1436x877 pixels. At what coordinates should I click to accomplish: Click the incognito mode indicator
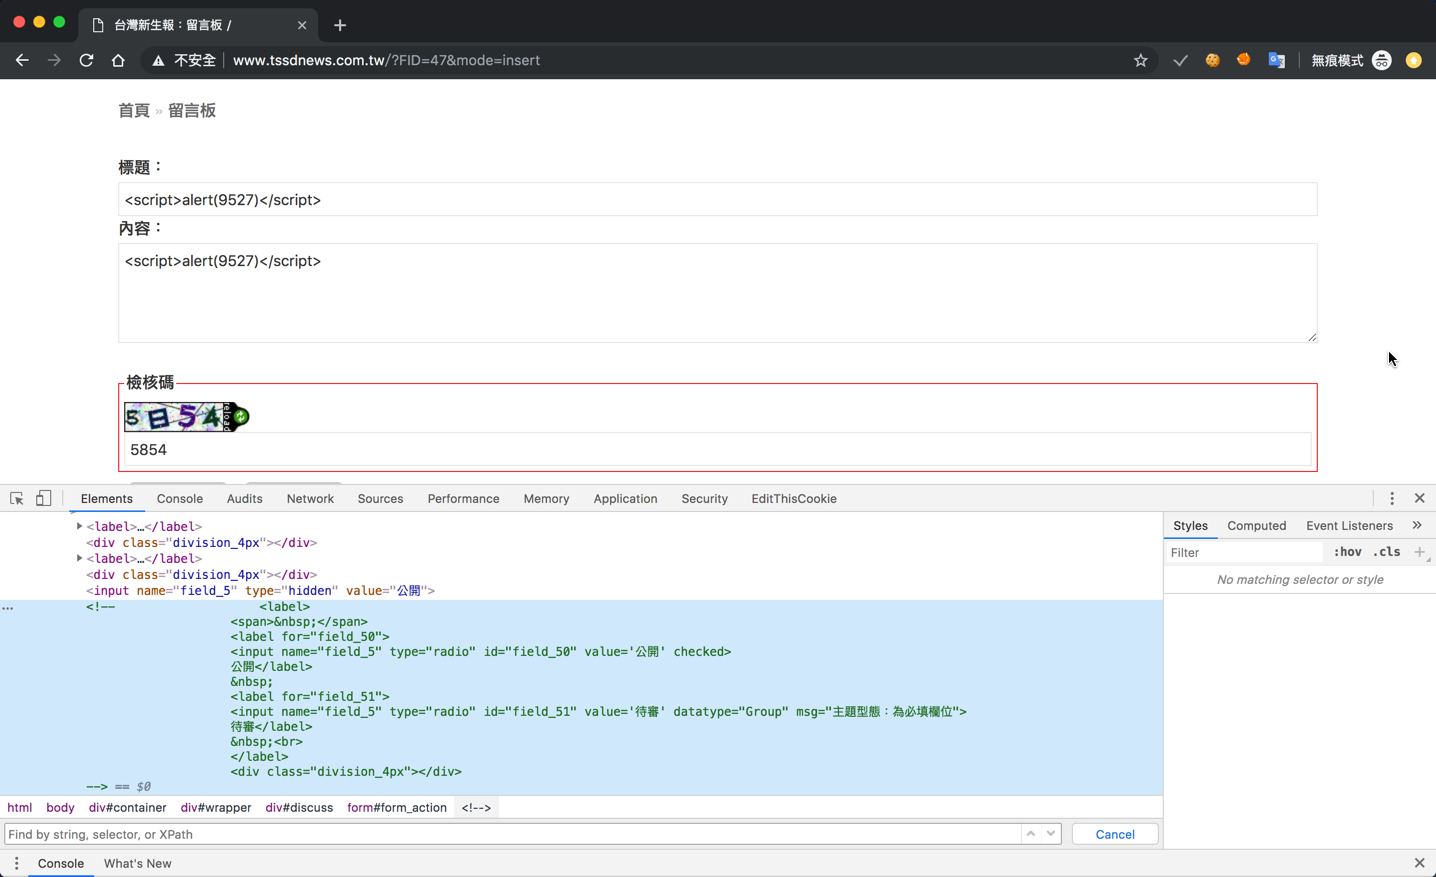tap(1351, 60)
